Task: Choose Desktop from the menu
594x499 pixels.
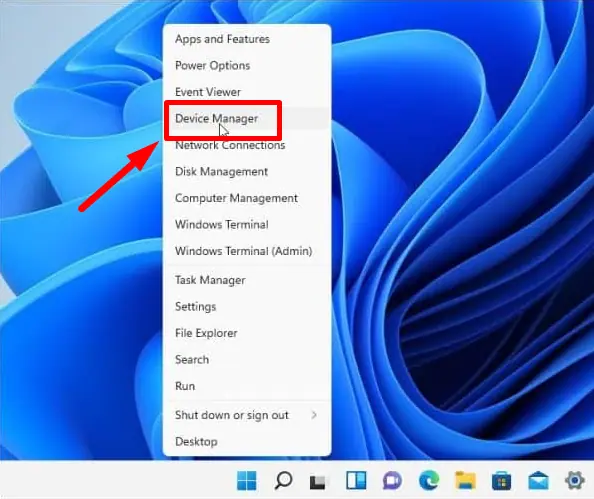Action: (247, 442)
